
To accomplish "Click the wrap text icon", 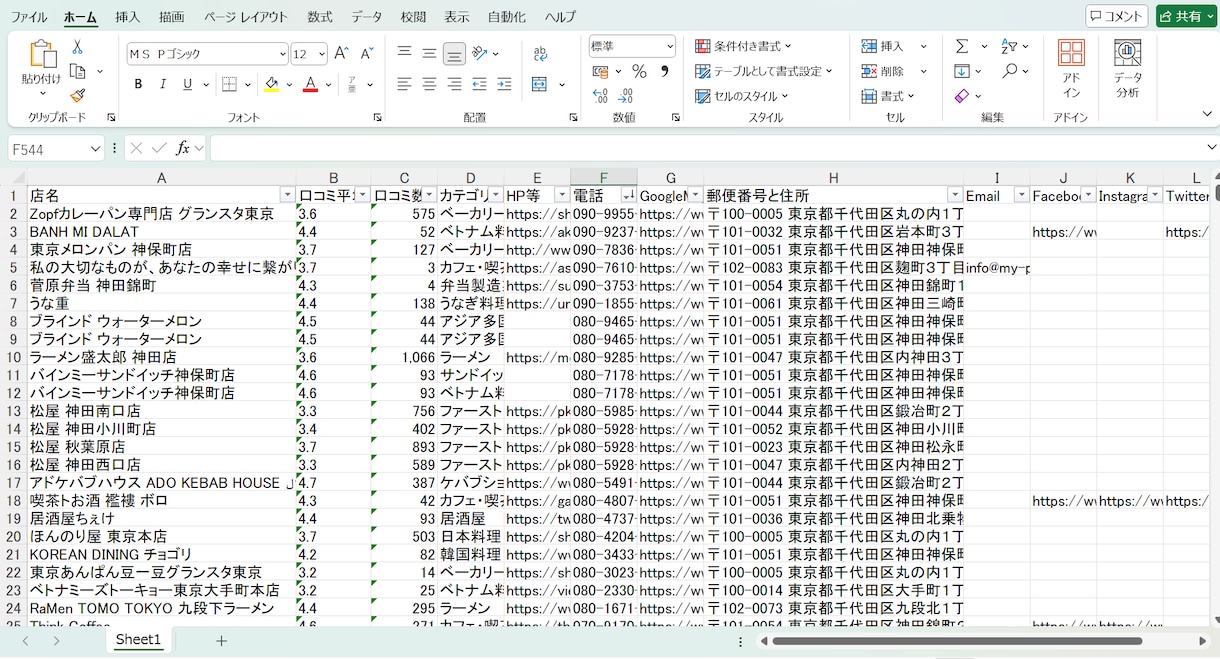I will click(x=541, y=54).
